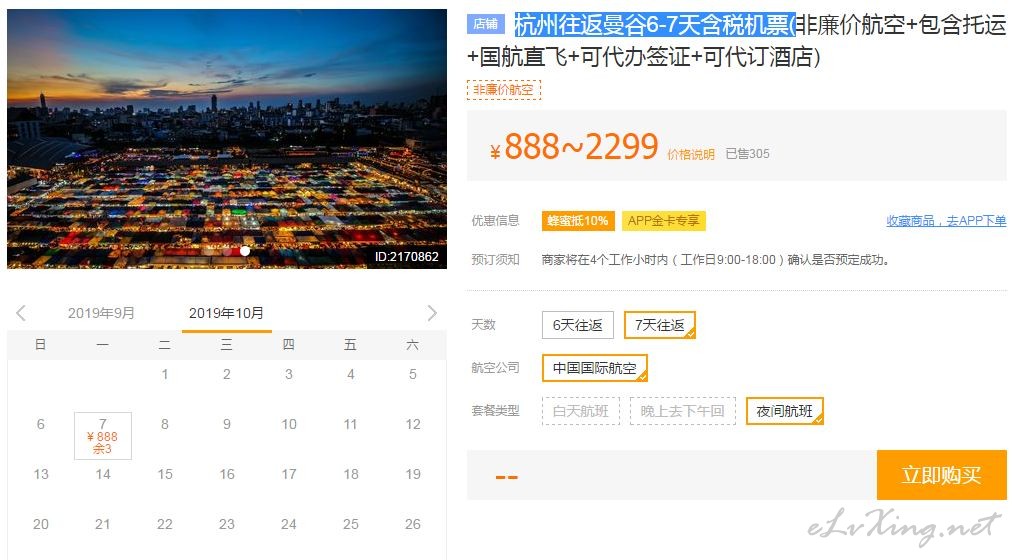The image size is (1012, 560).
Task: Click calendar date 21
Action: click(103, 524)
